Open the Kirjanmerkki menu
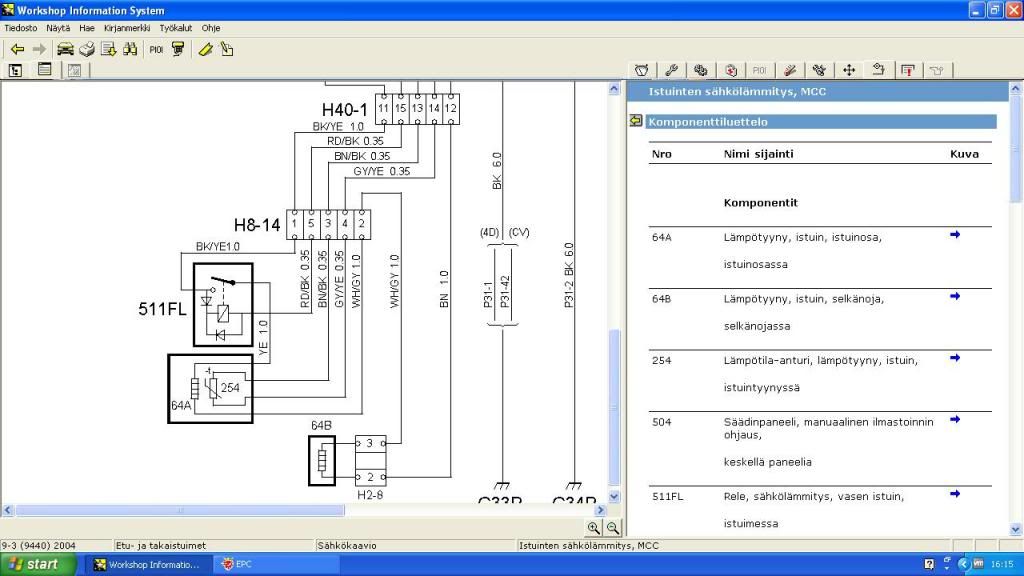The width and height of the screenshot is (1024, 576). point(127,28)
